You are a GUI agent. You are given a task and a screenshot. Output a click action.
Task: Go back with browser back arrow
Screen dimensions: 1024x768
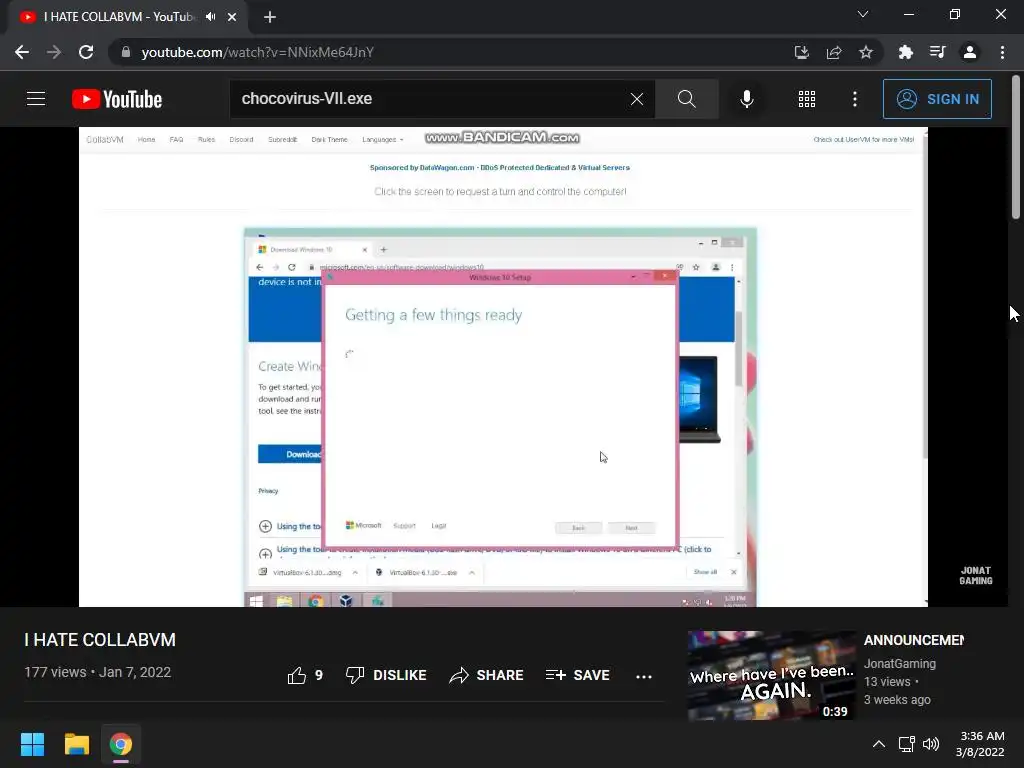tap(22, 52)
